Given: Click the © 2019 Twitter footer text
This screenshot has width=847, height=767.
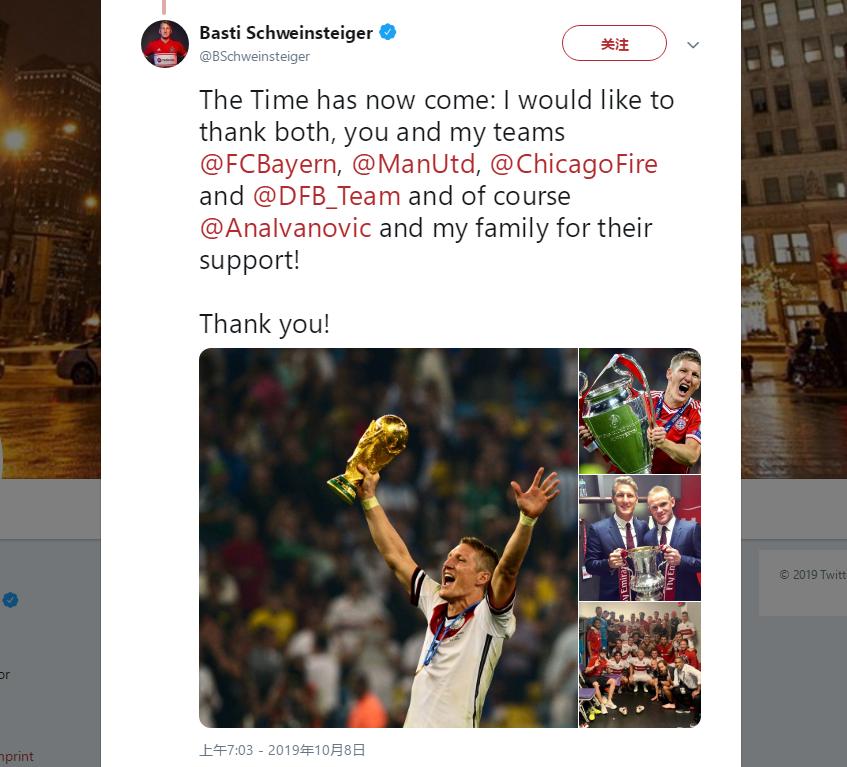Looking at the screenshot, I should click(812, 575).
